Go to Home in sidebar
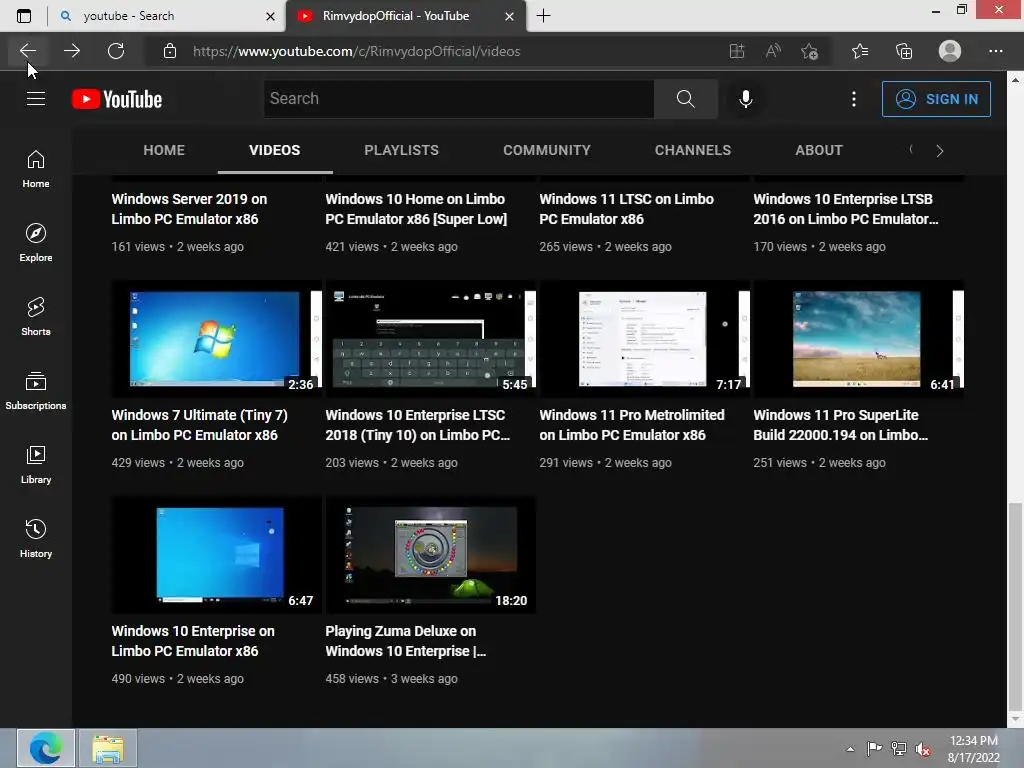Image resolution: width=1024 pixels, height=768 pixels. click(36, 169)
